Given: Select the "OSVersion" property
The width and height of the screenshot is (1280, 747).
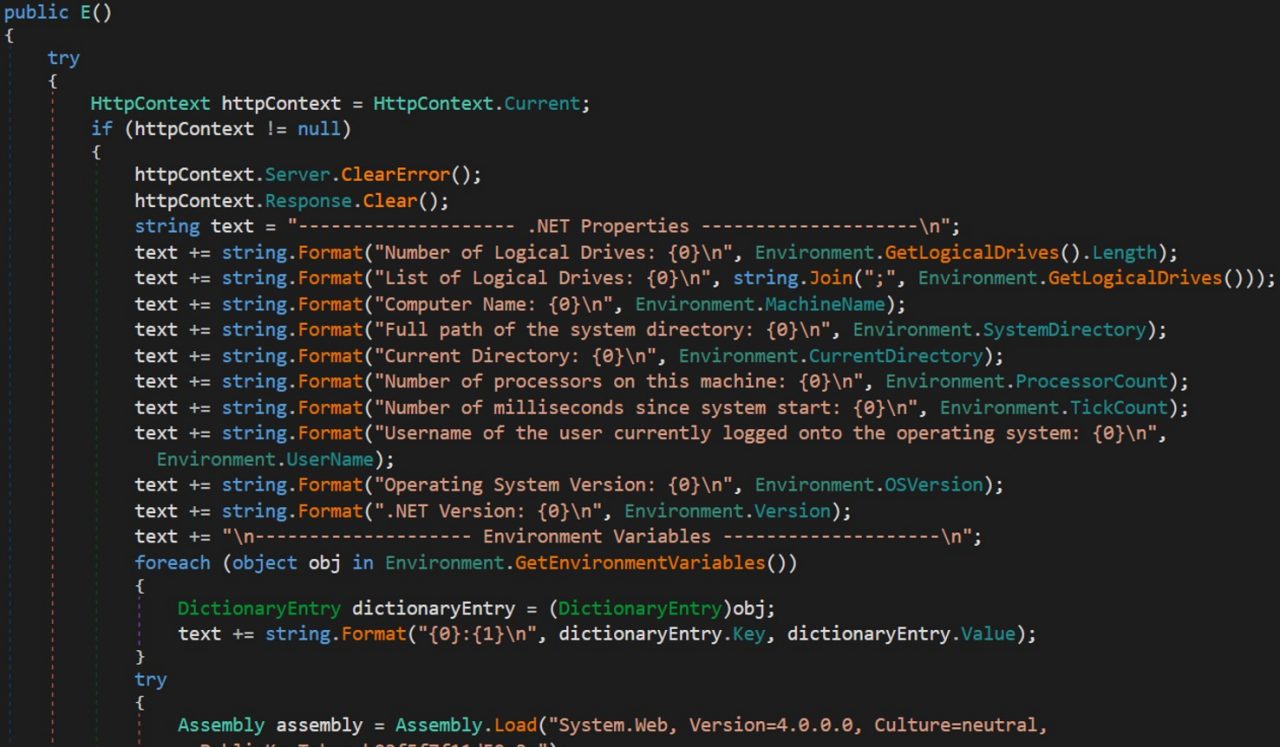Looking at the screenshot, I should [934, 485].
